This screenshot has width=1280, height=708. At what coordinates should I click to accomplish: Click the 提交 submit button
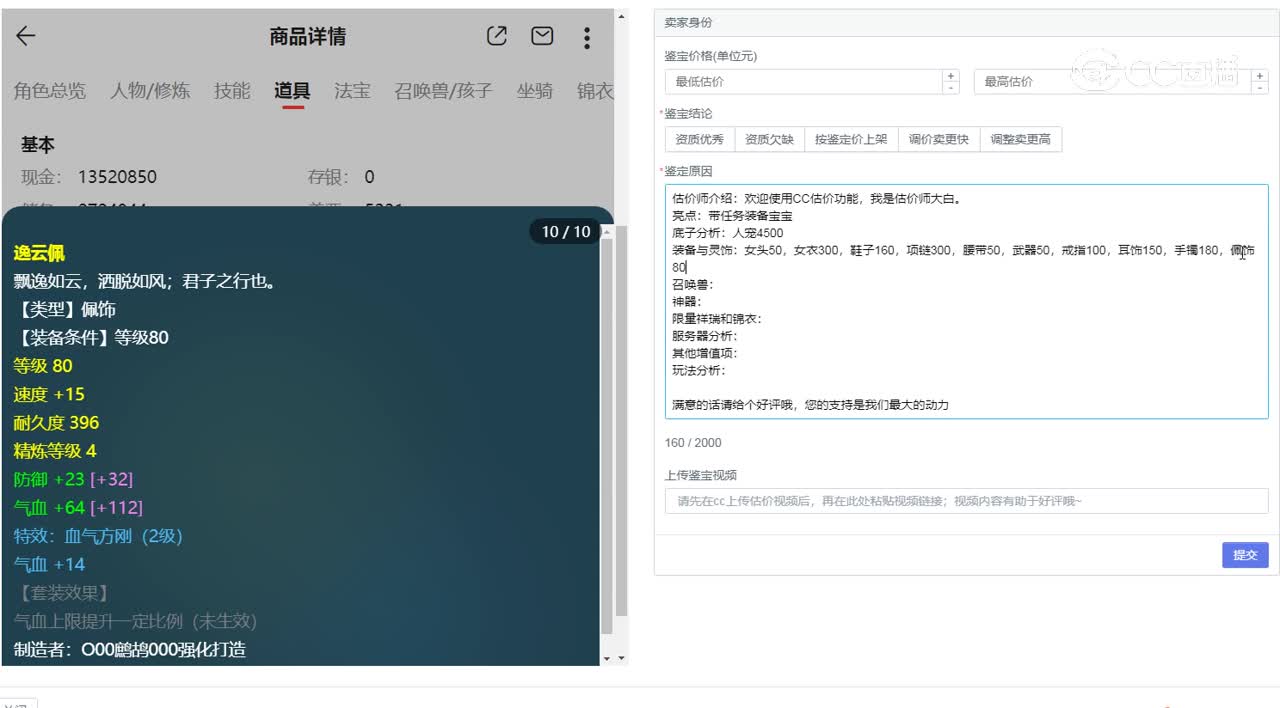tap(1244, 555)
